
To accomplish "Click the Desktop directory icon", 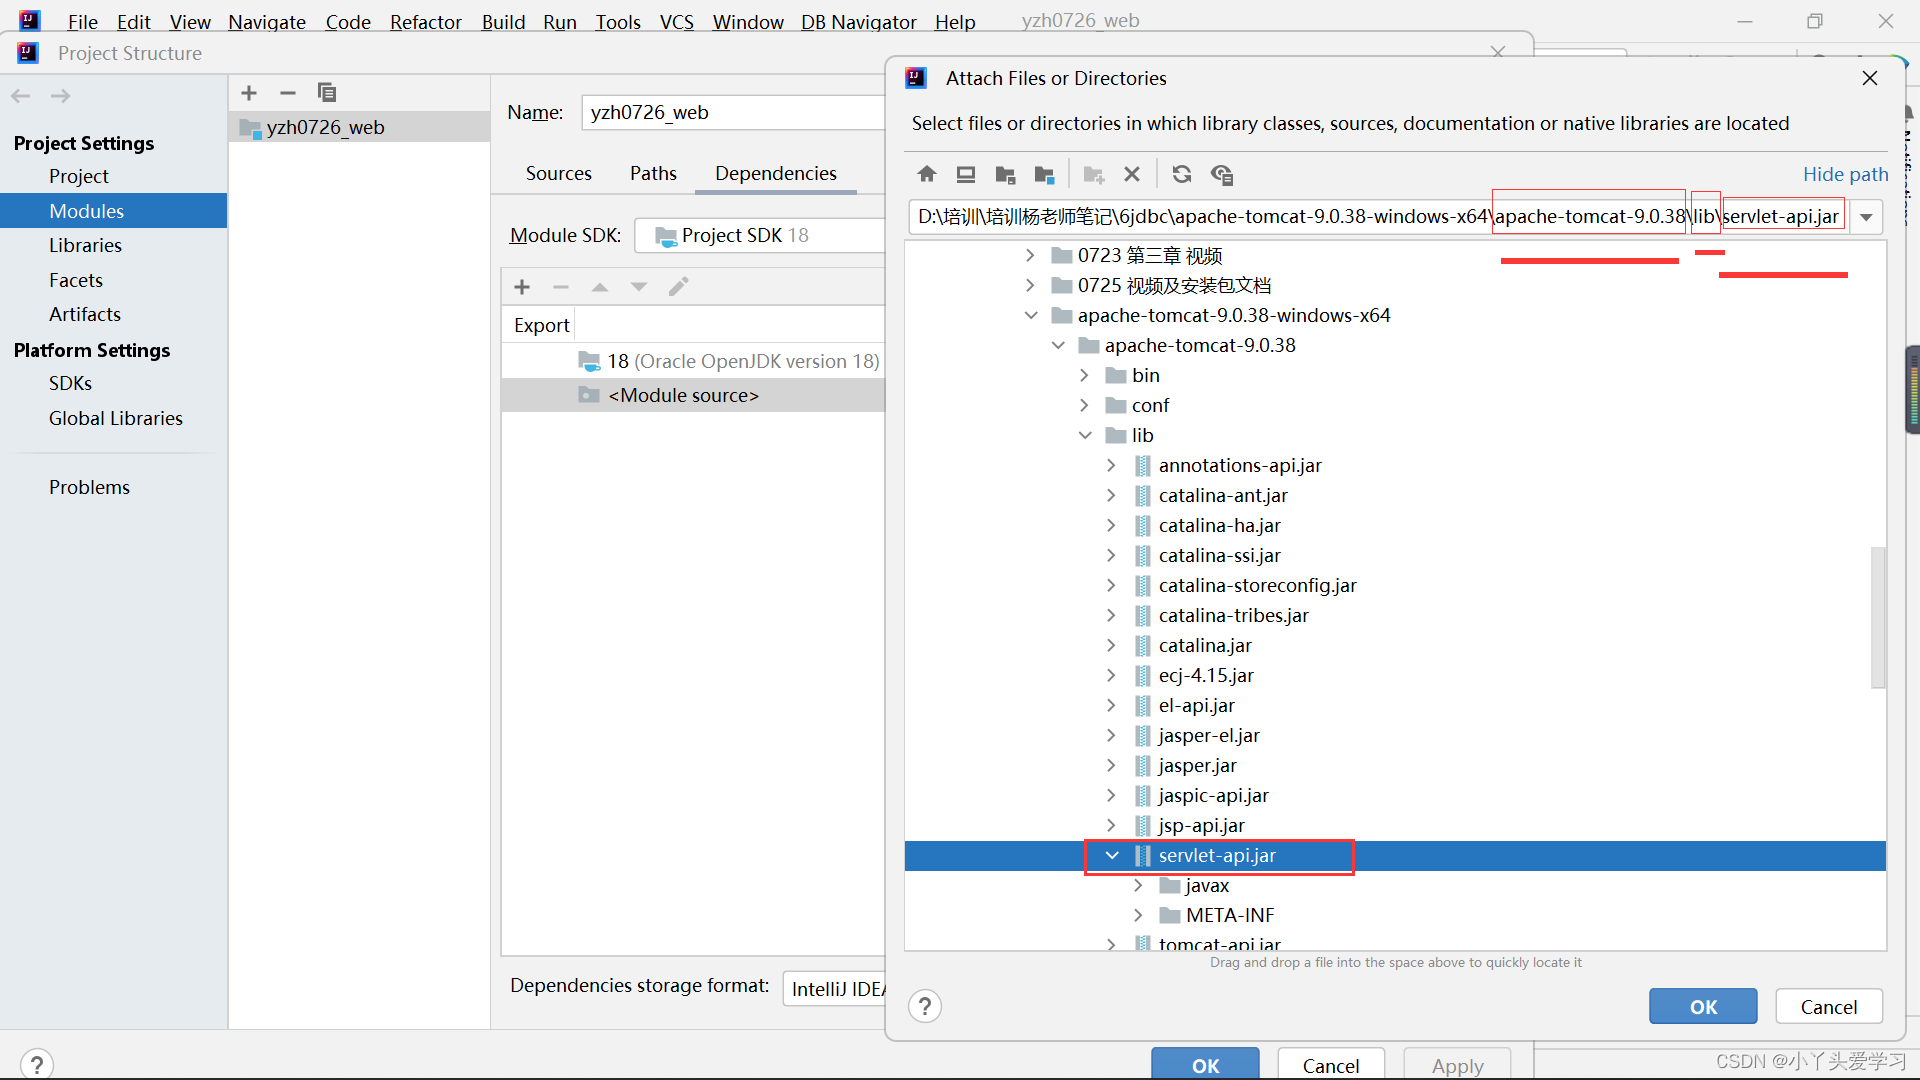I will pyautogui.click(x=965, y=174).
